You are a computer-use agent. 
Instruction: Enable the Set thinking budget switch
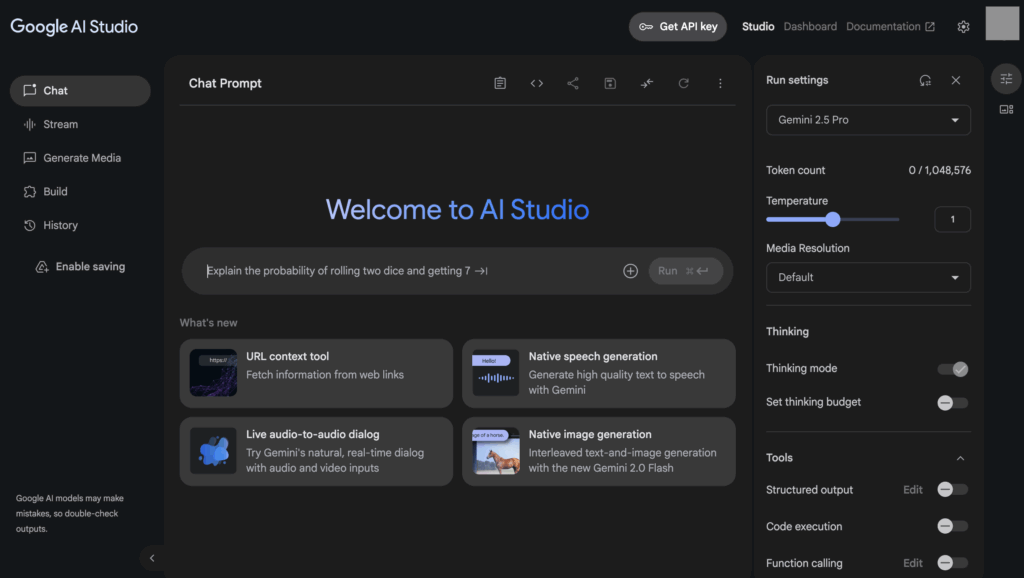point(953,403)
